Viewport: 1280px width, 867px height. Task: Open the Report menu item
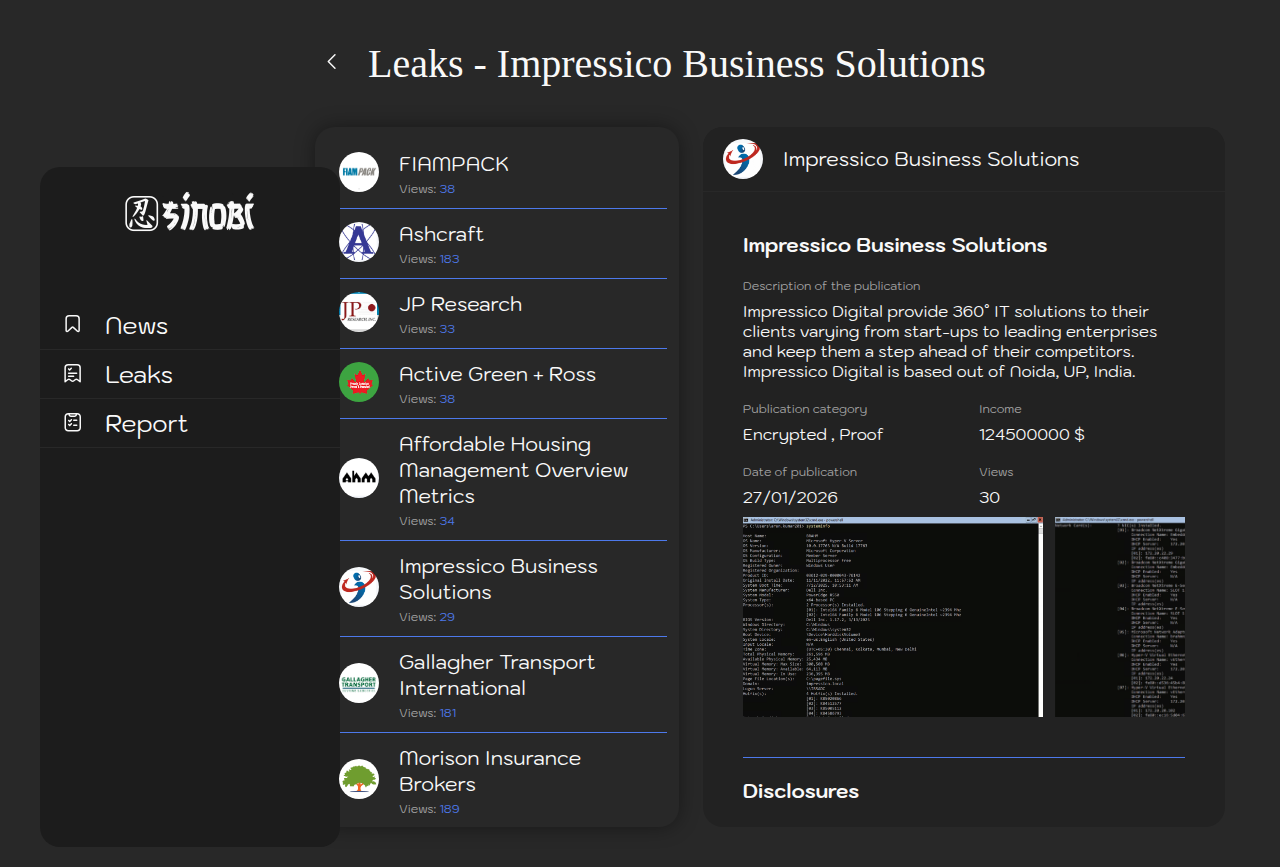[x=146, y=424]
